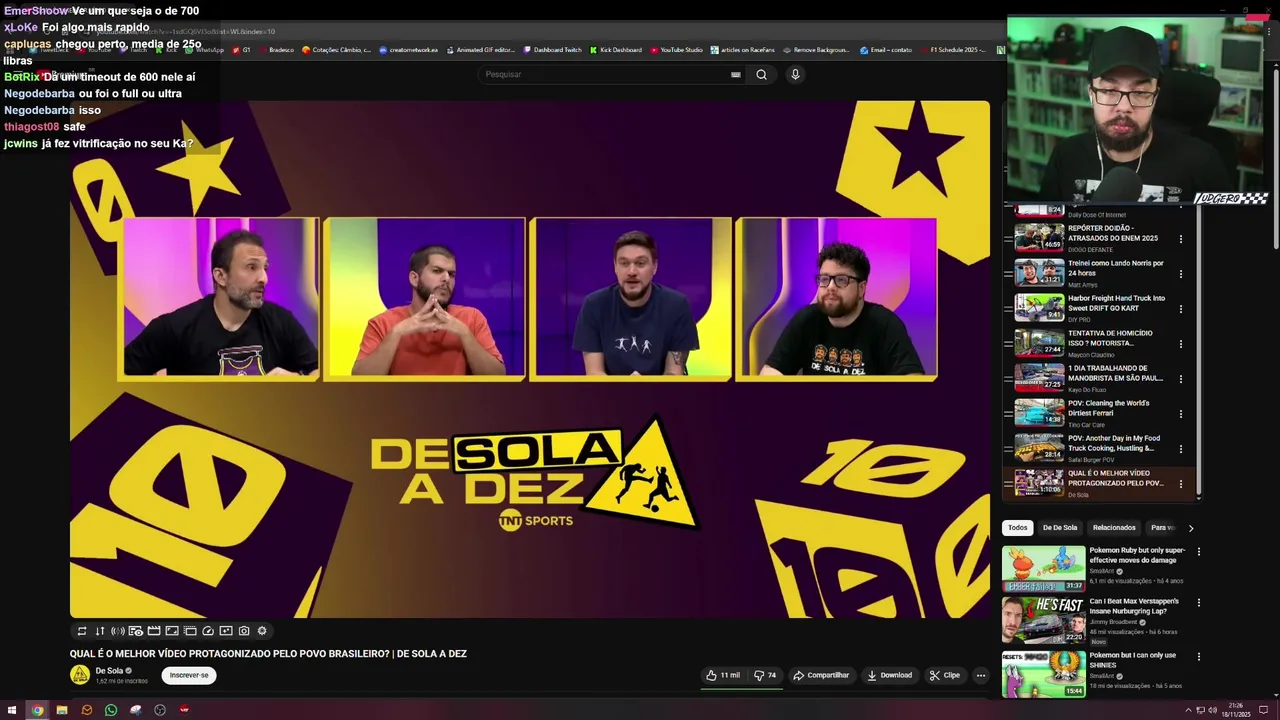This screenshot has width=1280, height=720.
Task: Open options for 'Harbor Freight Hand Truck' video
Action: click(1181, 309)
